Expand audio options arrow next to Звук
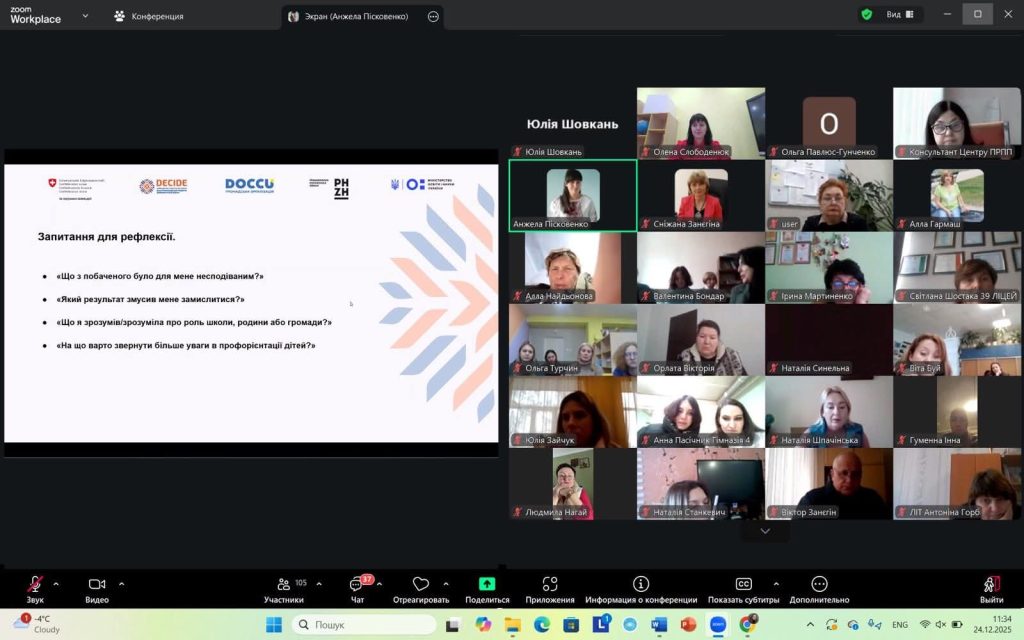Viewport: 1024px width, 640px height. pyautogui.click(x=56, y=584)
